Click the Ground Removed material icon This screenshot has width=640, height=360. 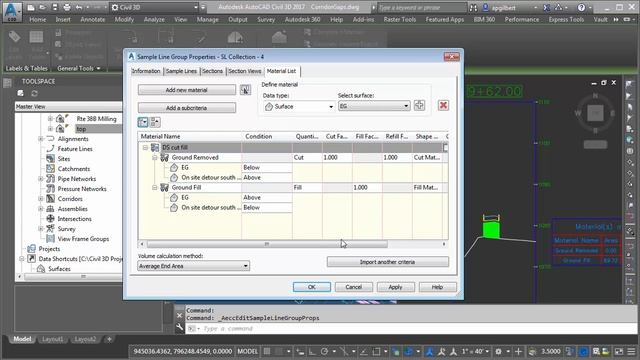[164, 157]
